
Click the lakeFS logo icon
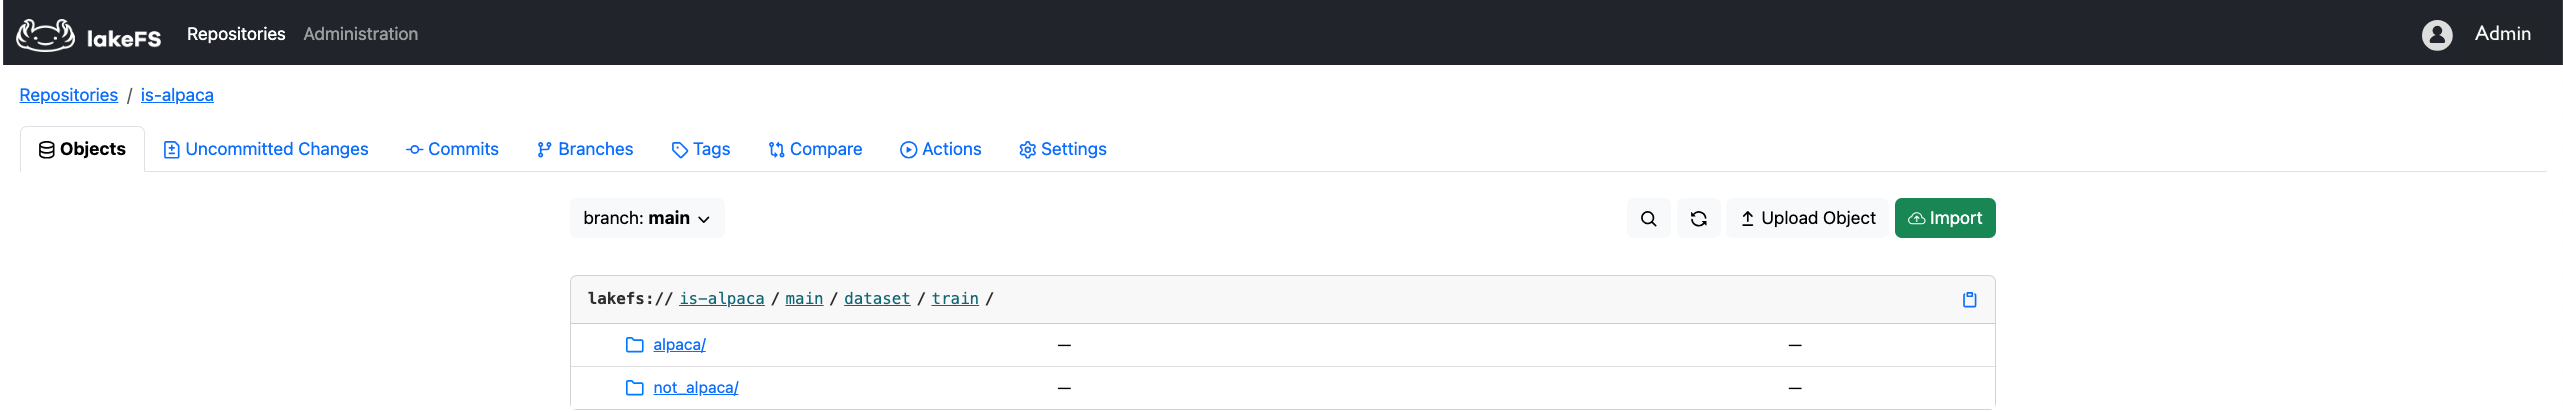tap(46, 35)
